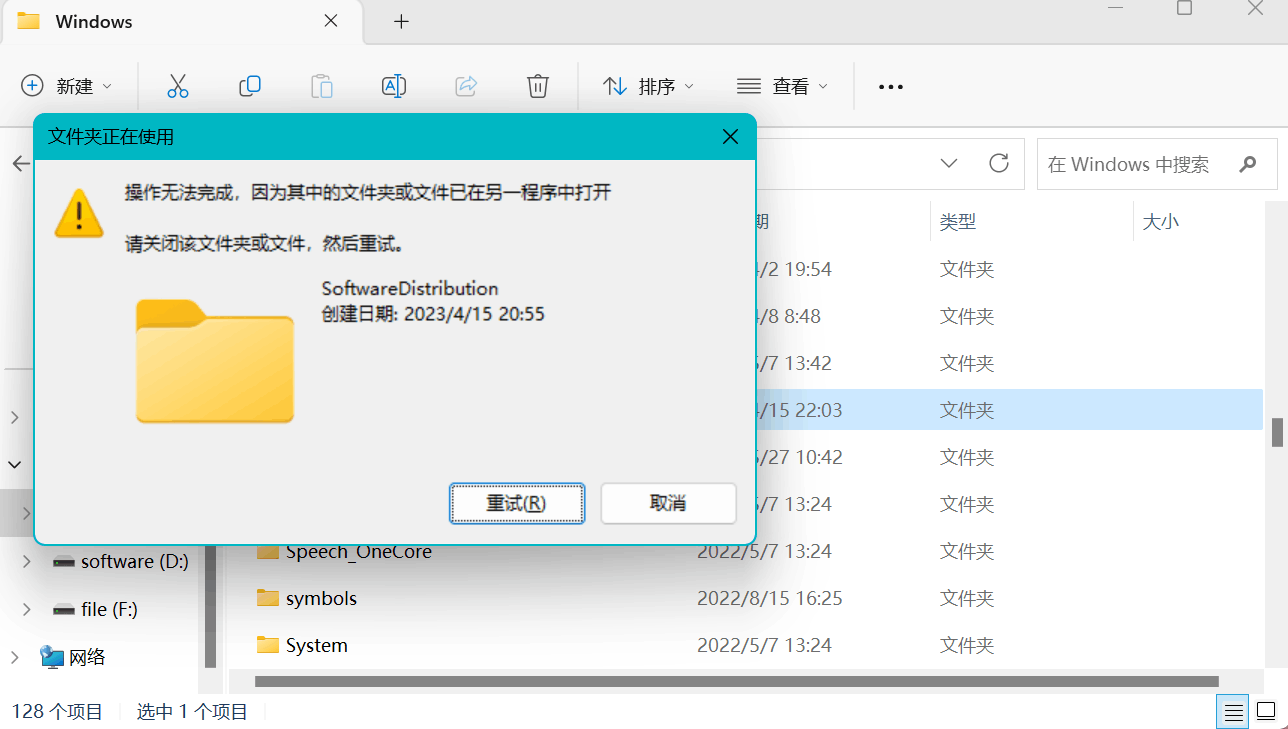1288x729 pixels.
Task: Click the Share icon in toolbar
Action: click(x=466, y=86)
